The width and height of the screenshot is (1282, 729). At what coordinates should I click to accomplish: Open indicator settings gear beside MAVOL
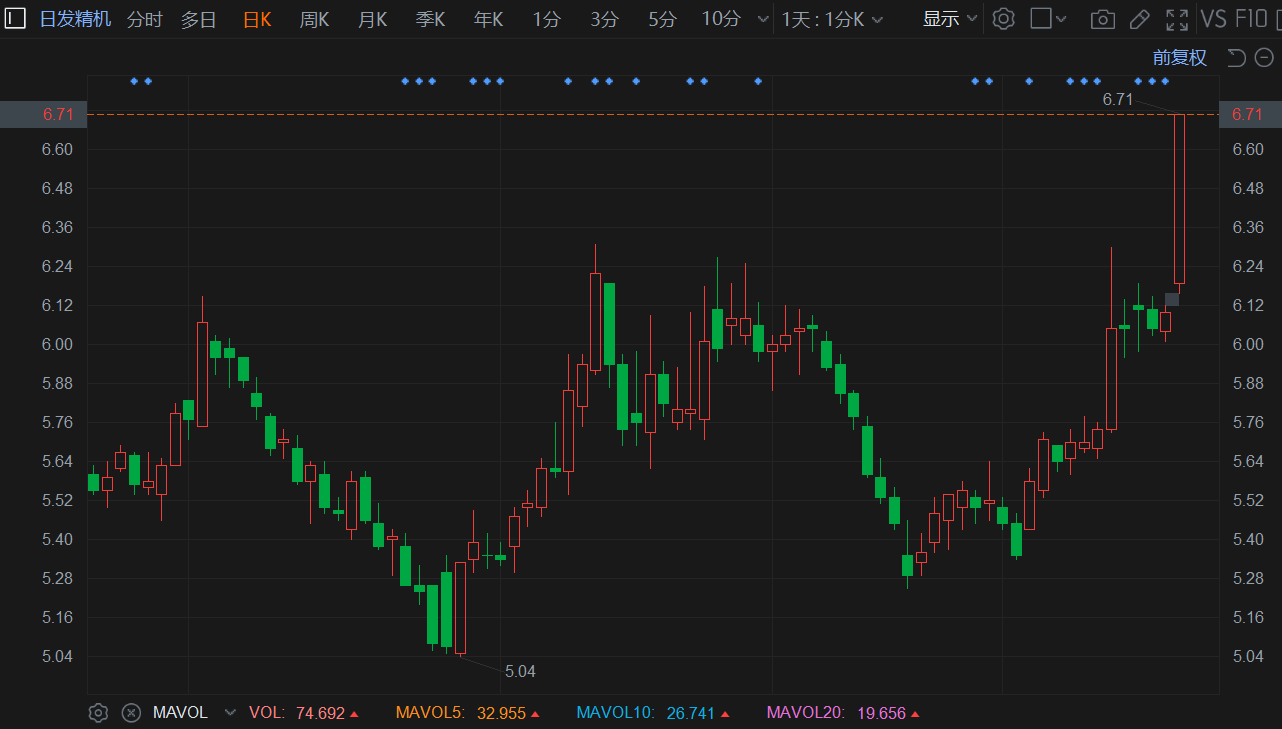coord(98,713)
